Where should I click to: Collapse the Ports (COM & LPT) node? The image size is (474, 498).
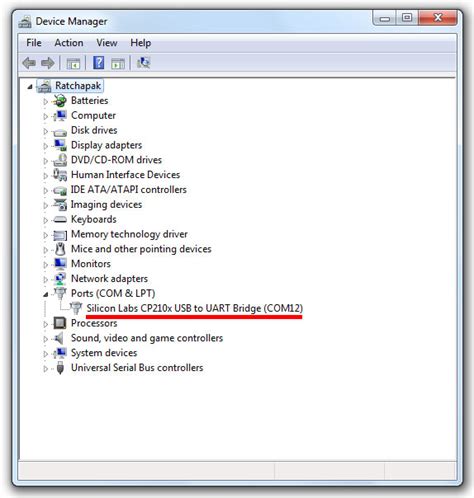click(45, 294)
